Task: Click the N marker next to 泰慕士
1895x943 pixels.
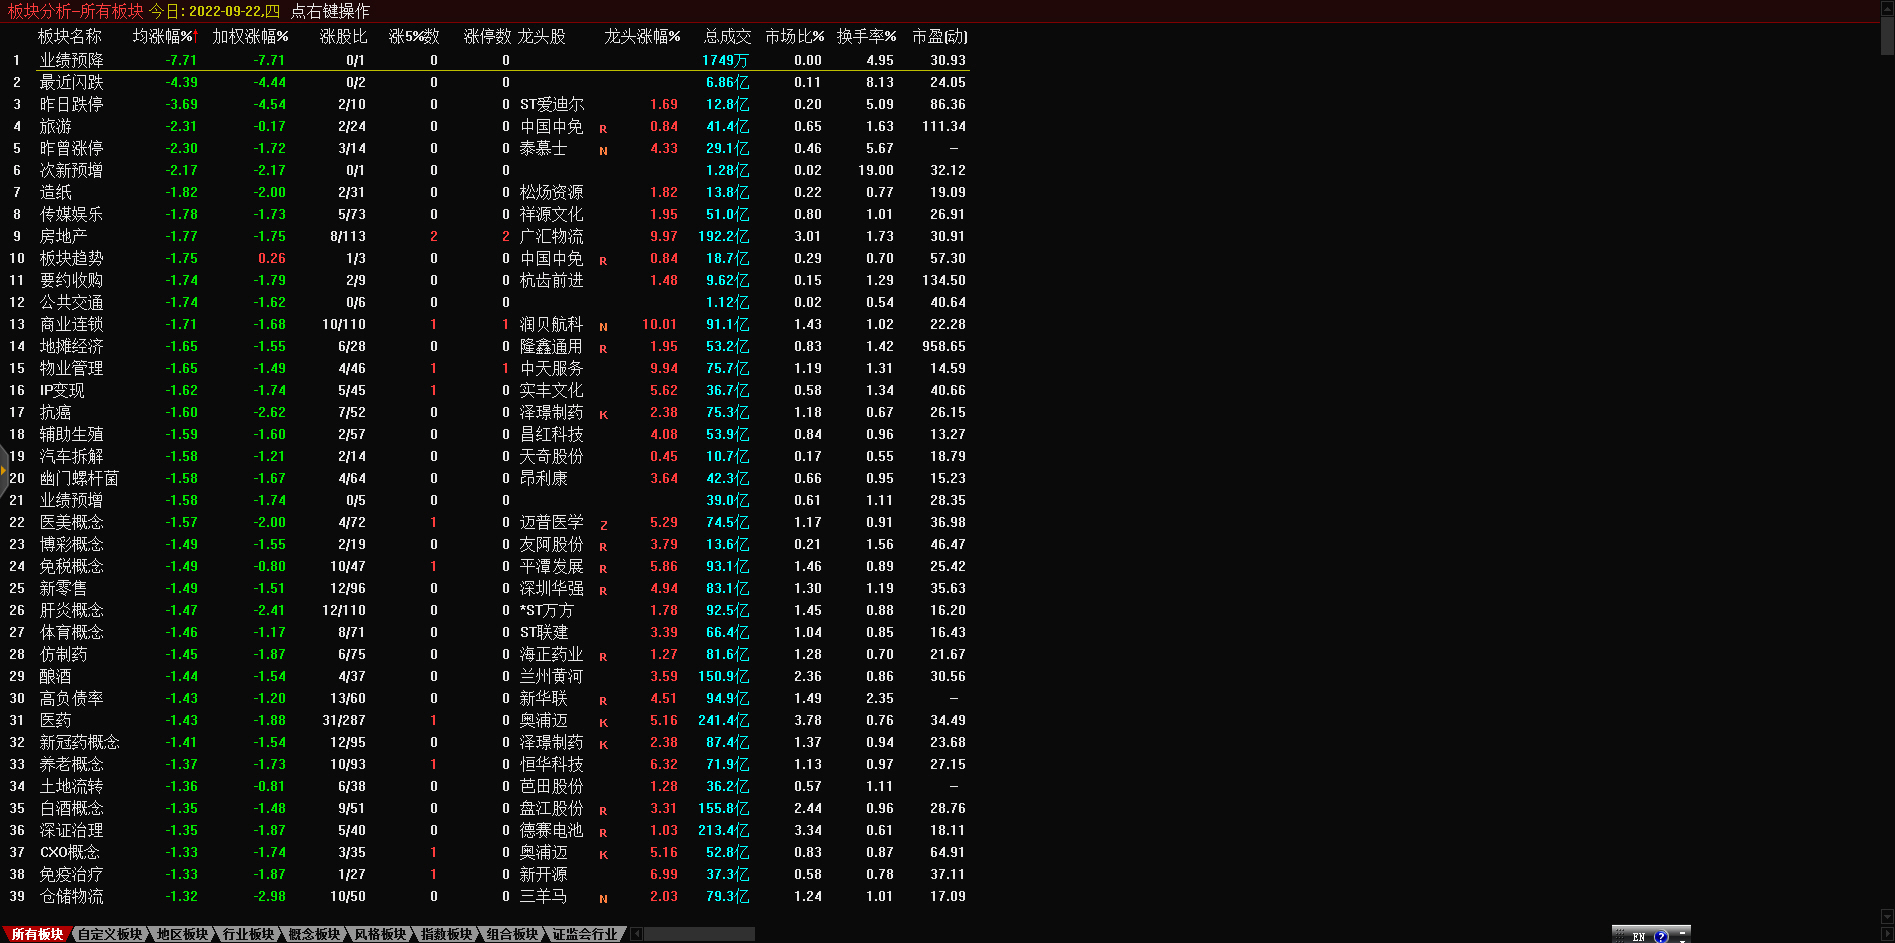Action: coord(603,151)
